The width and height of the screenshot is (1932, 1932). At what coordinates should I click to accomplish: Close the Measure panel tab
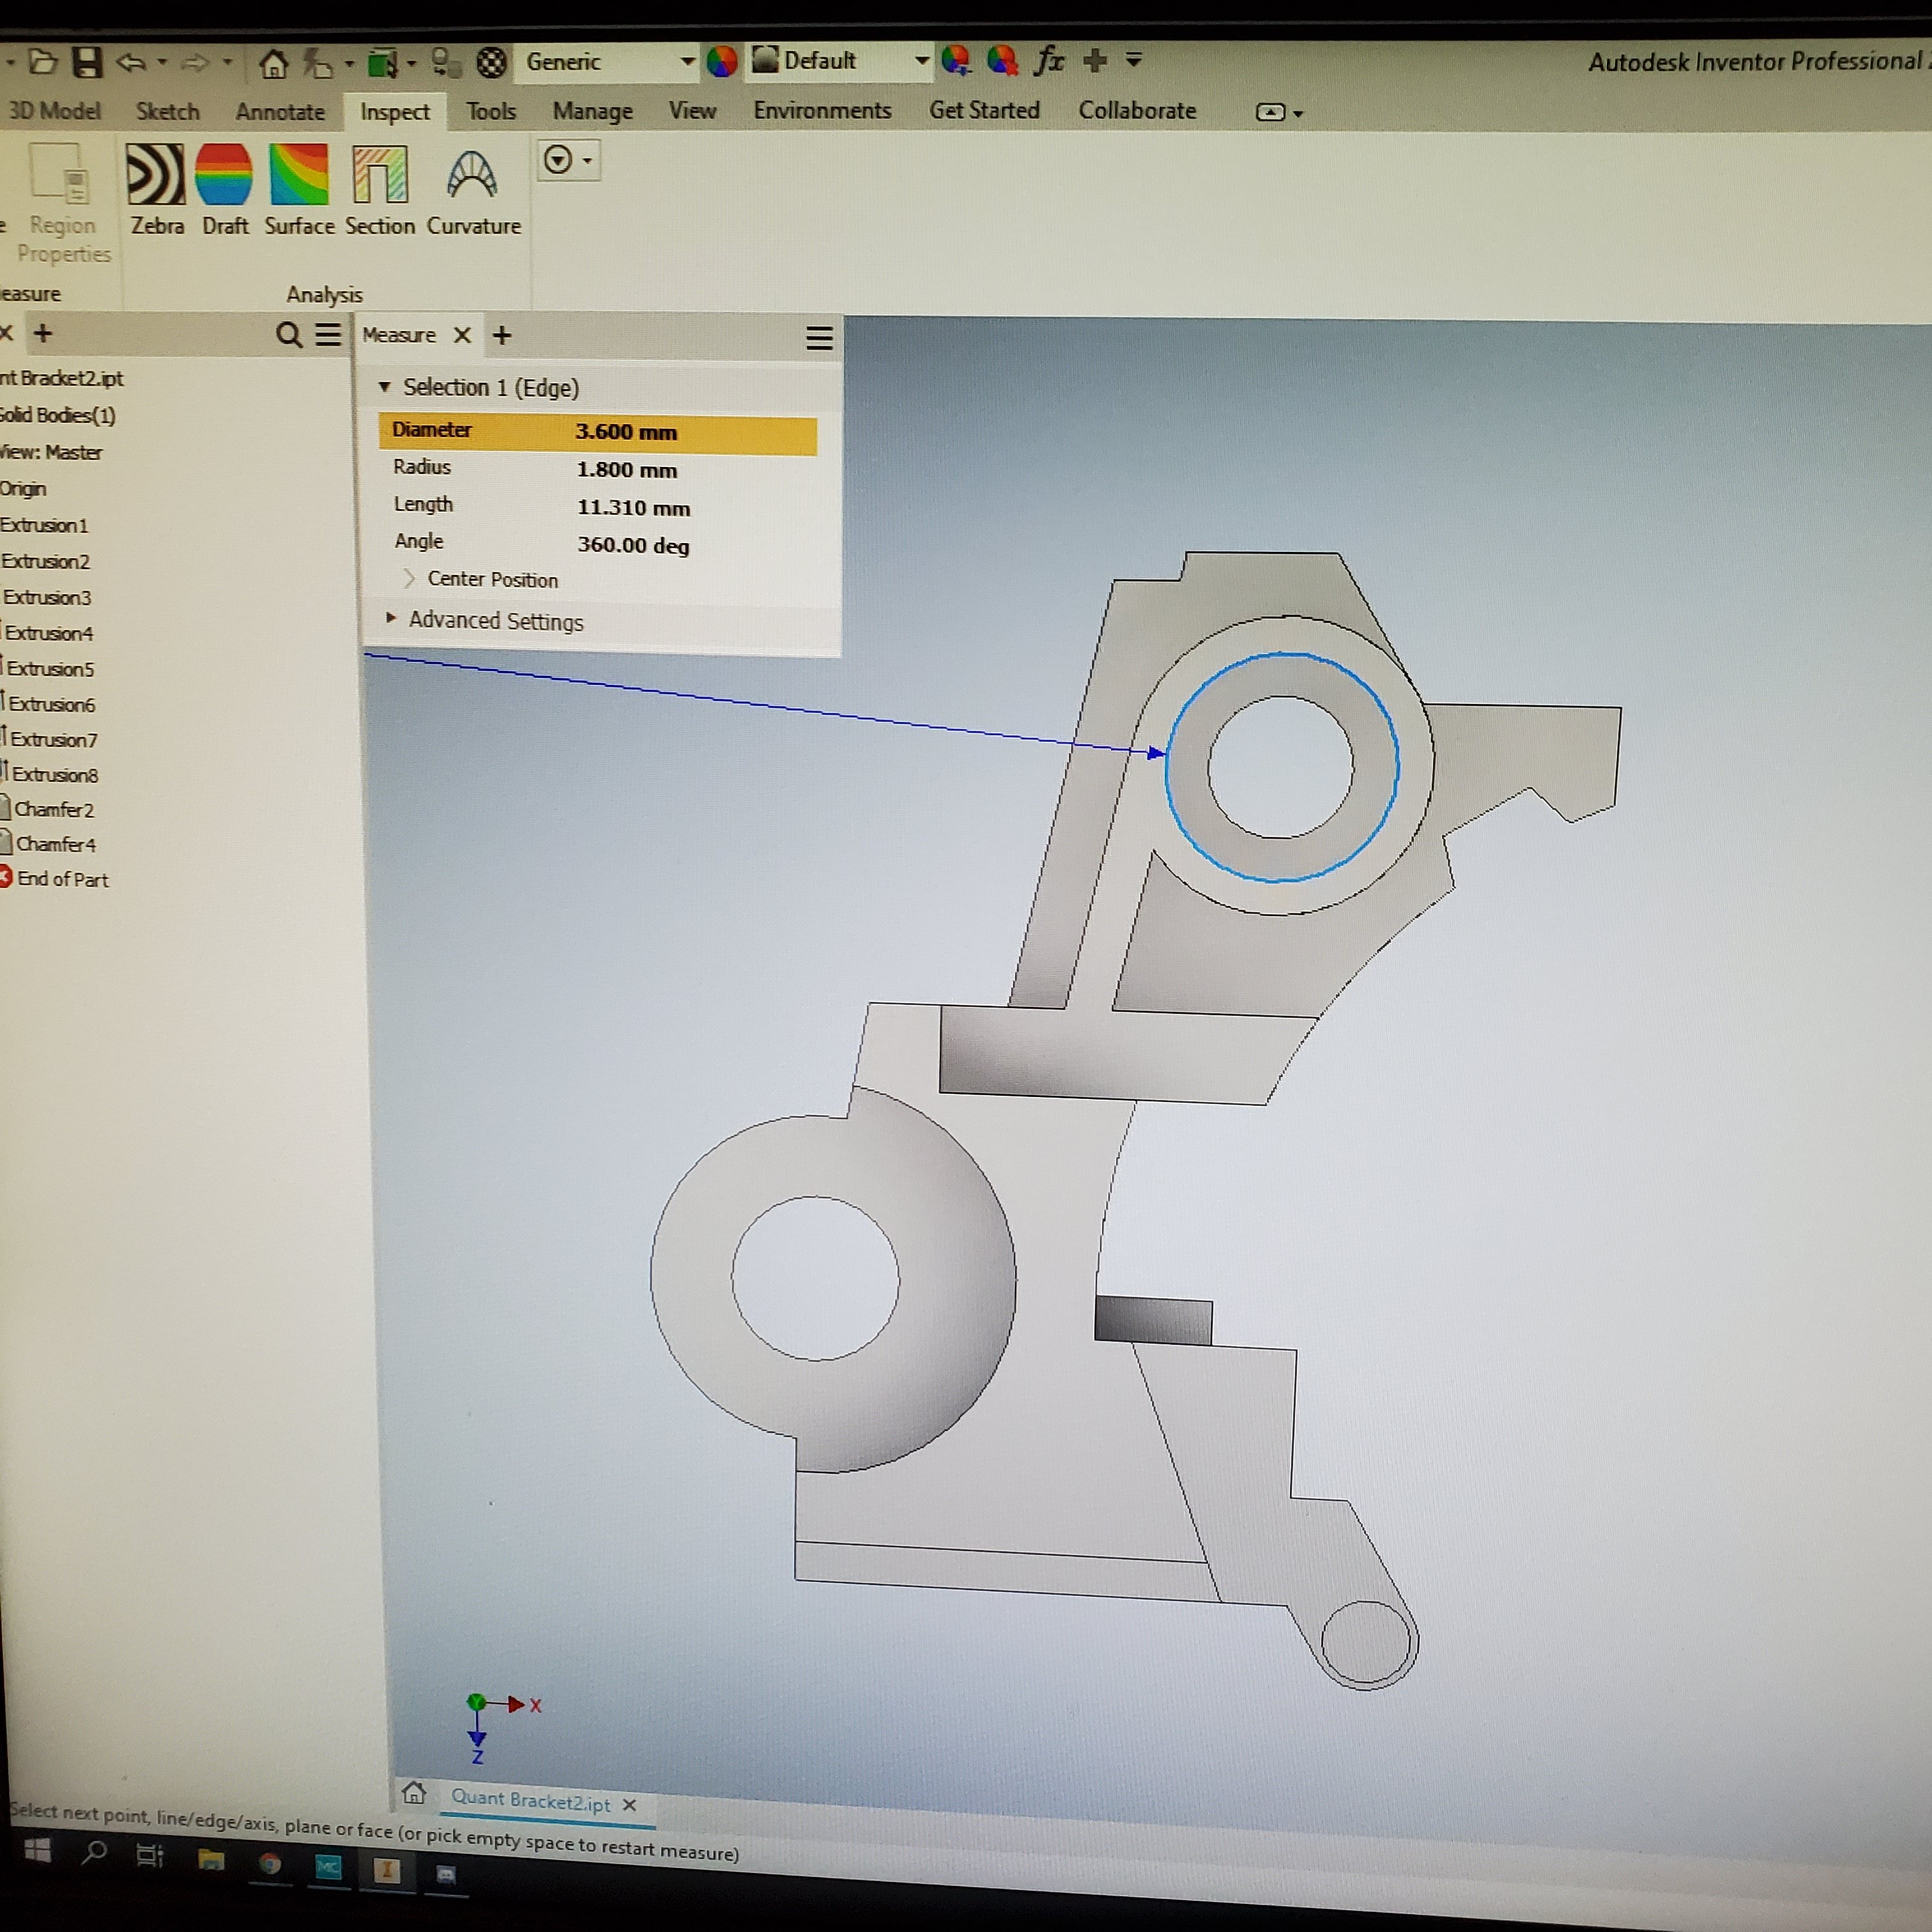click(462, 335)
